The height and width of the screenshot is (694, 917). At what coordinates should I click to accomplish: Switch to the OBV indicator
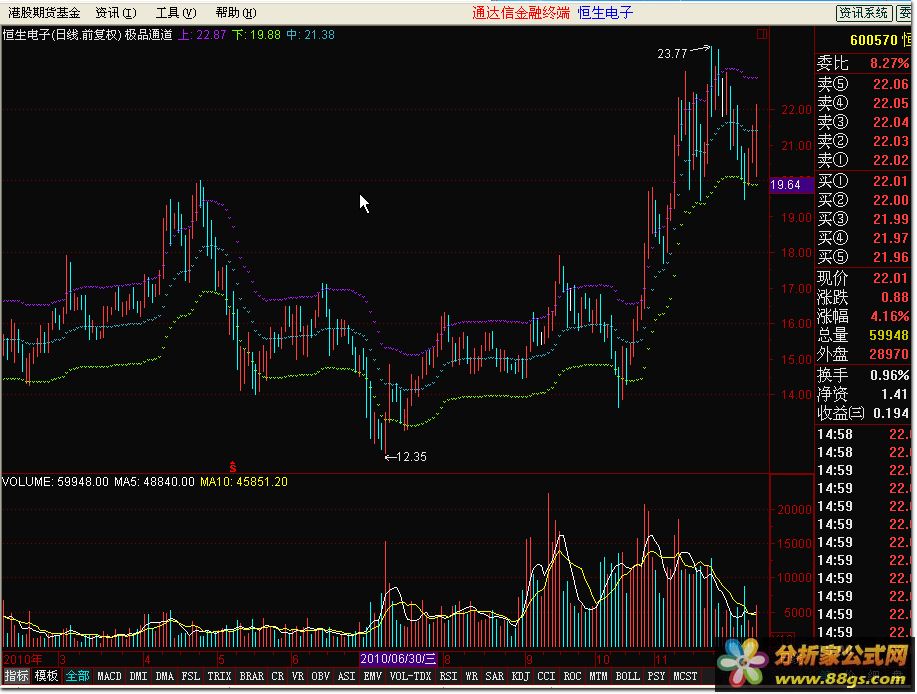pyautogui.click(x=320, y=676)
